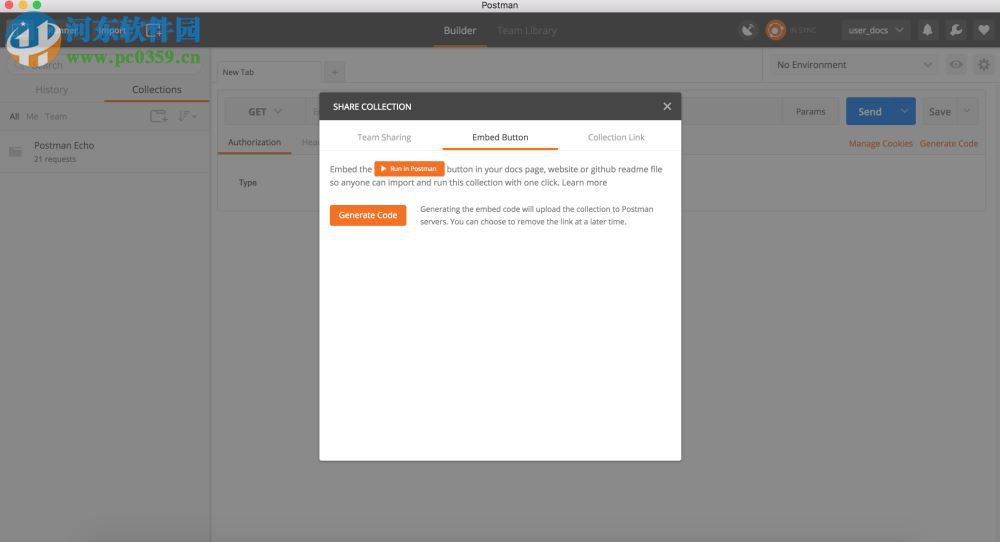Open the History tab in sidebar
The width and height of the screenshot is (1000, 542).
[x=52, y=90]
